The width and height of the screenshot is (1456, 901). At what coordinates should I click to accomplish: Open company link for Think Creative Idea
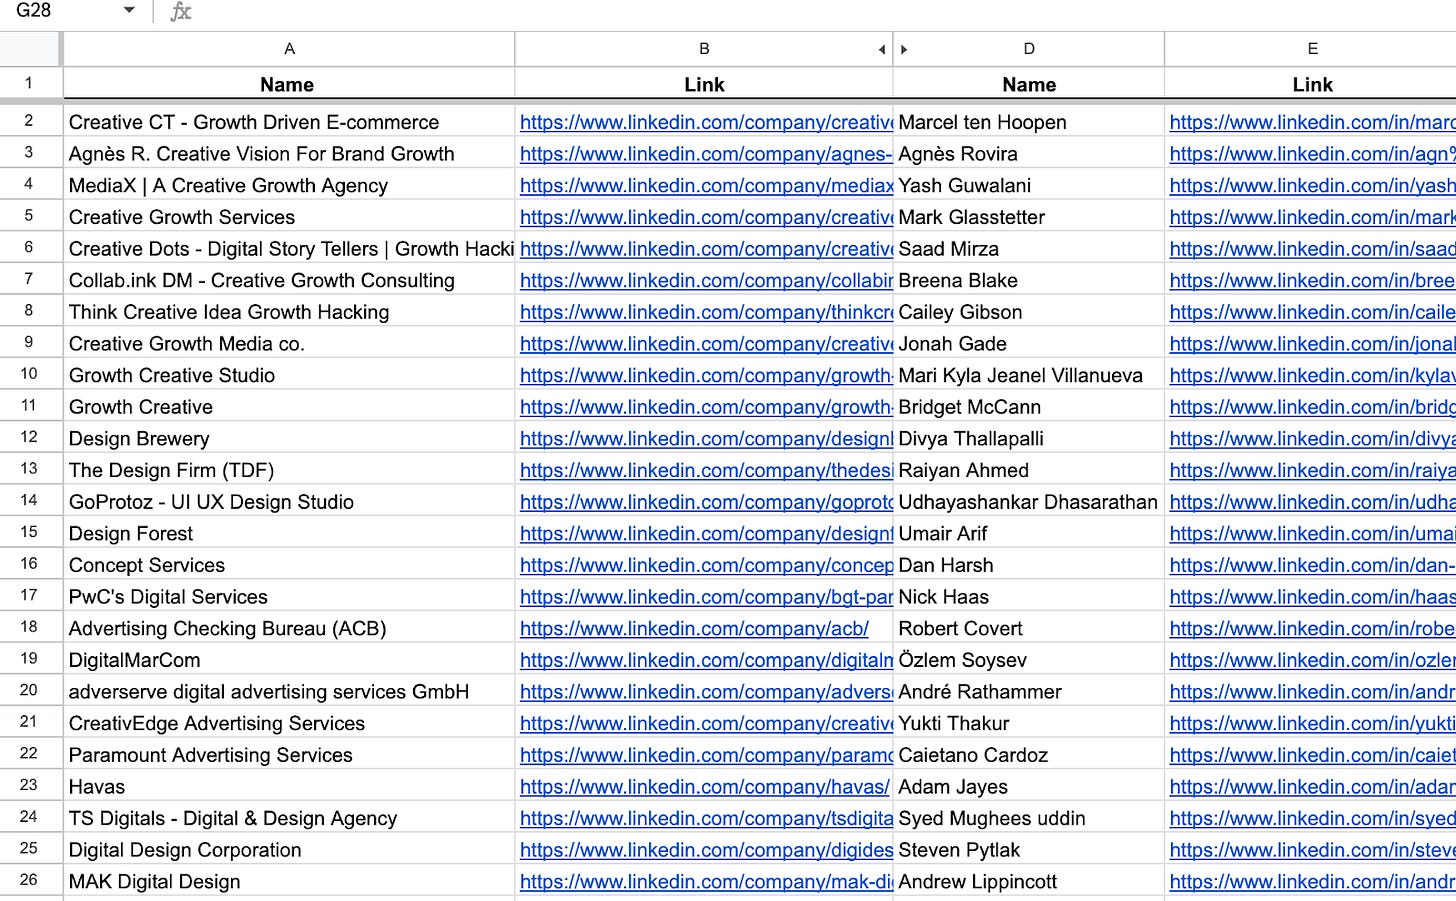click(x=706, y=312)
